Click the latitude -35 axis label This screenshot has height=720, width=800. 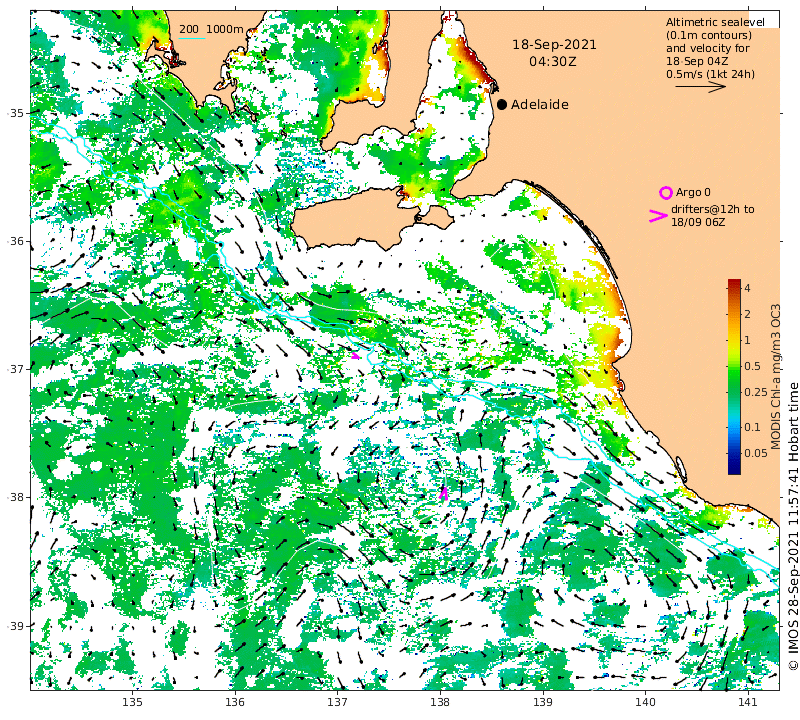[15, 113]
